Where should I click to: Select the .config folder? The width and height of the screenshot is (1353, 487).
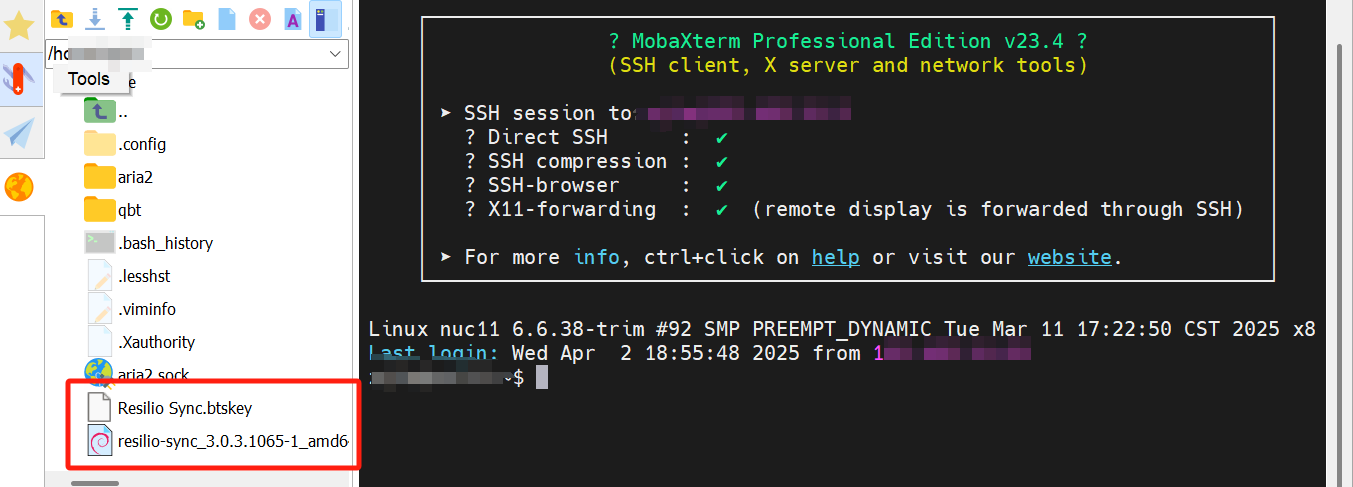coord(141,144)
